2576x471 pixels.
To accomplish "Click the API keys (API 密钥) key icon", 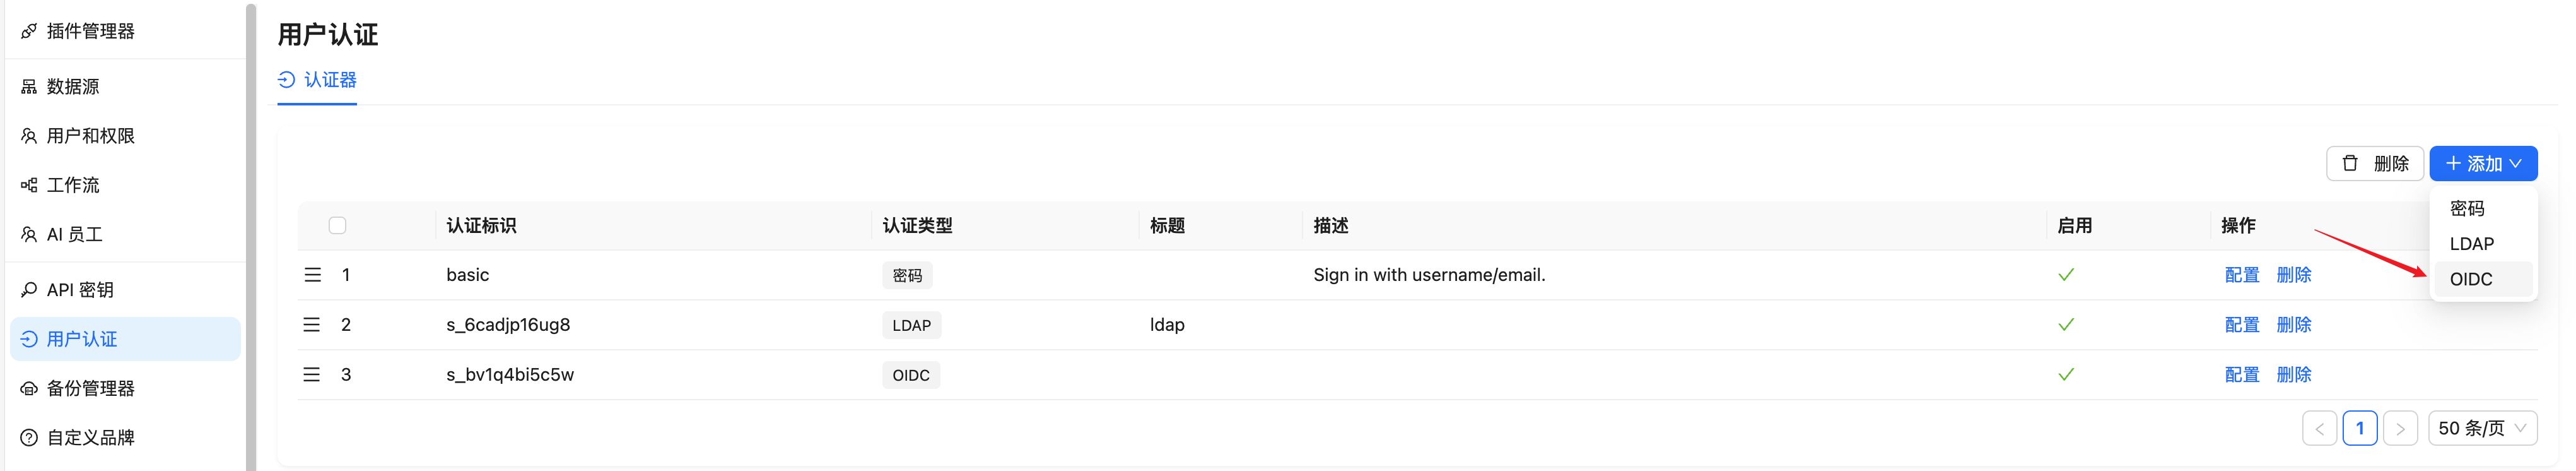I will click(x=29, y=290).
